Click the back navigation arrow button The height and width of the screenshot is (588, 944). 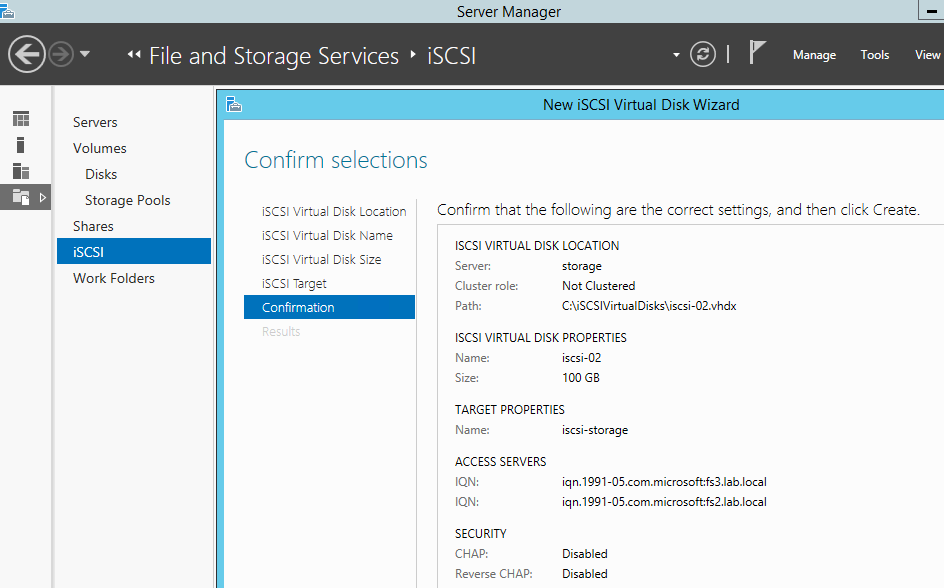tap(27, 54)
